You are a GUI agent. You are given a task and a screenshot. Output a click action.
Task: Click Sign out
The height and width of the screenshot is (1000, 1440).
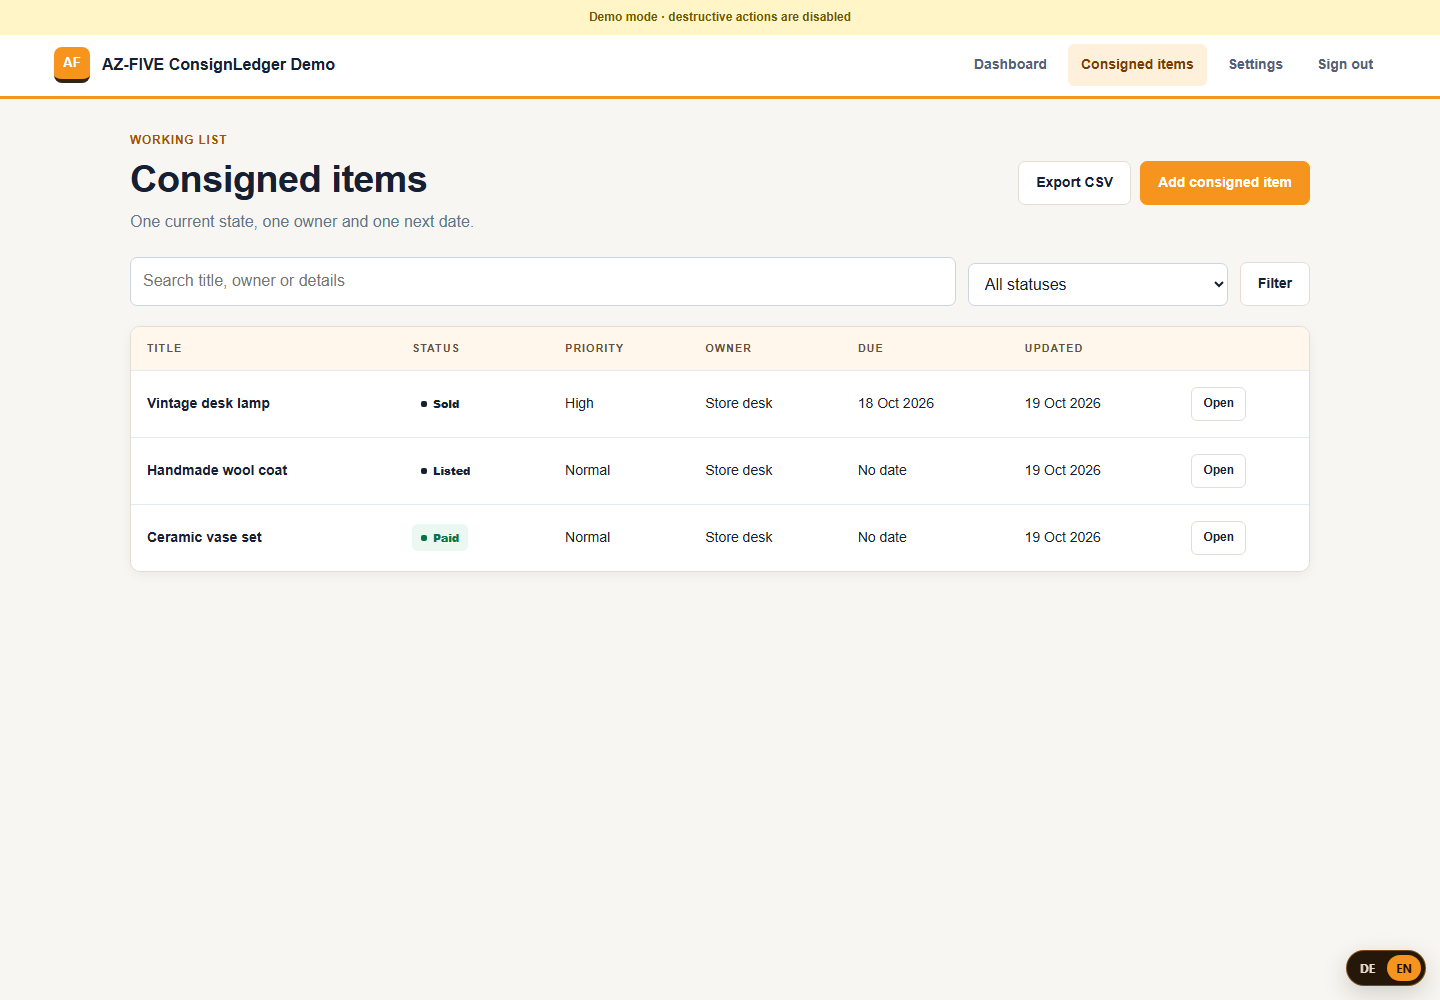pyautogui.click(x=1345, y=65)
